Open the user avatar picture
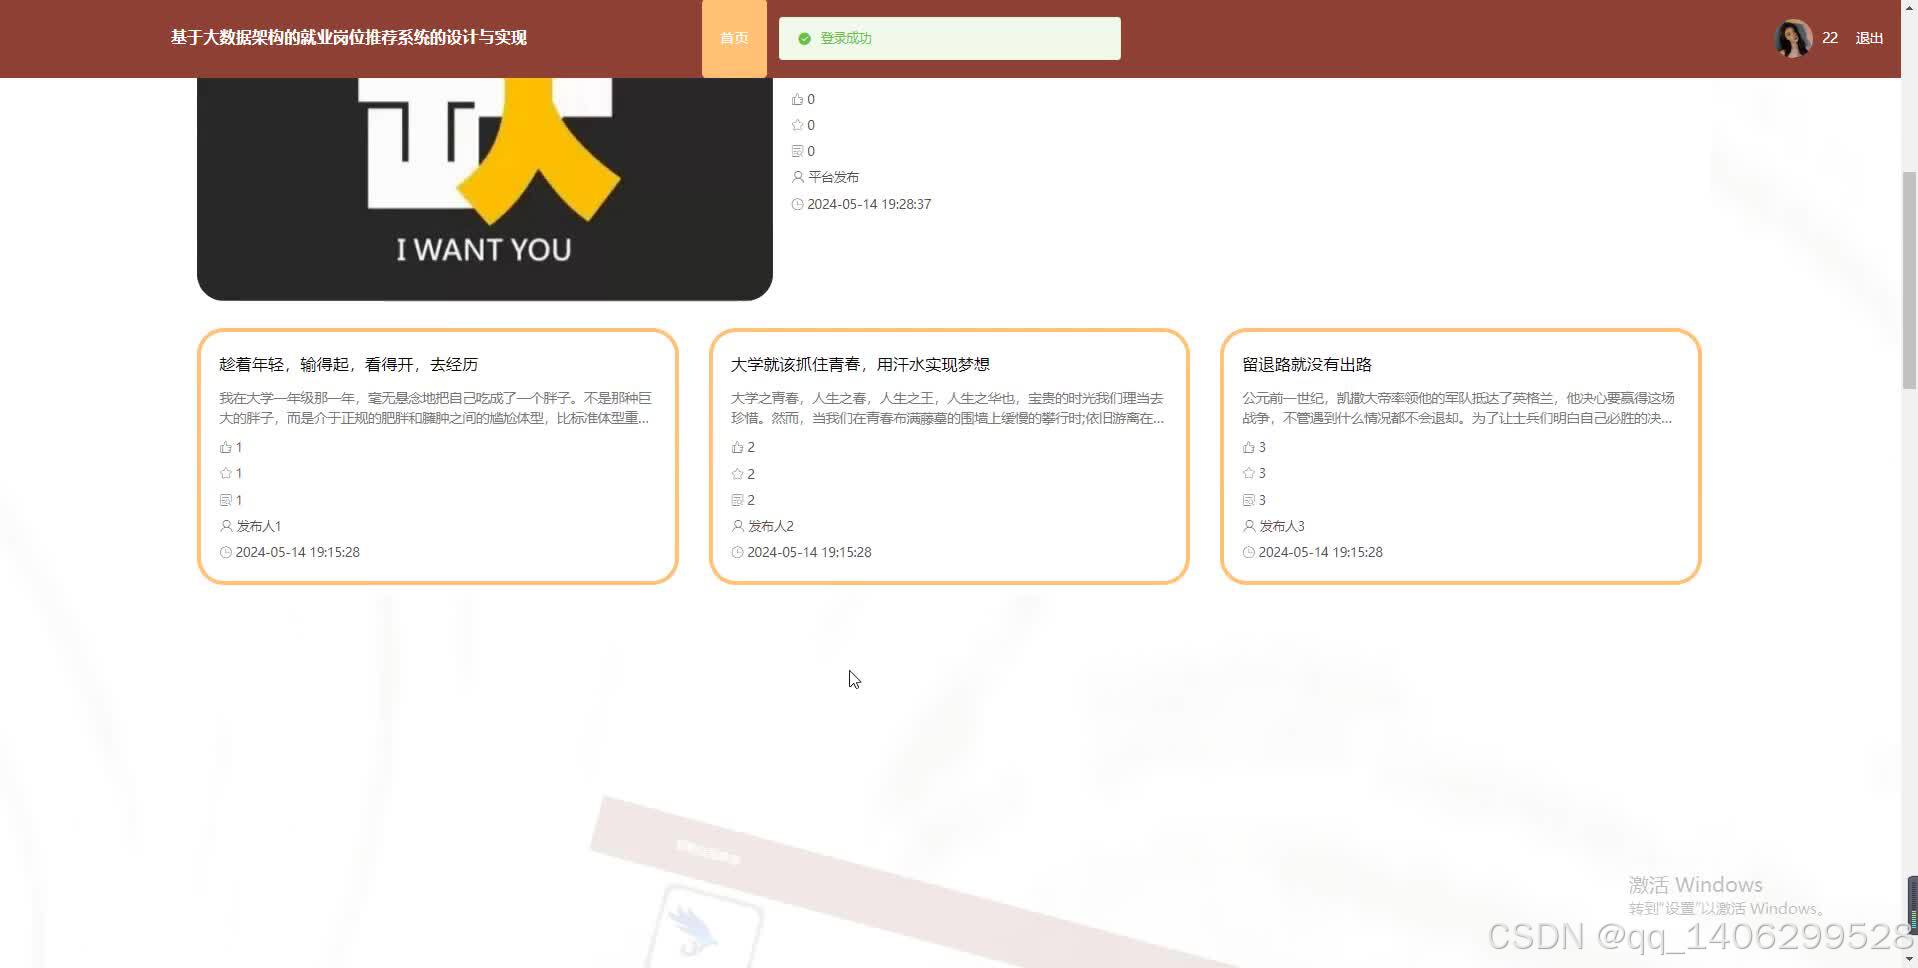 click(1793, 38)
